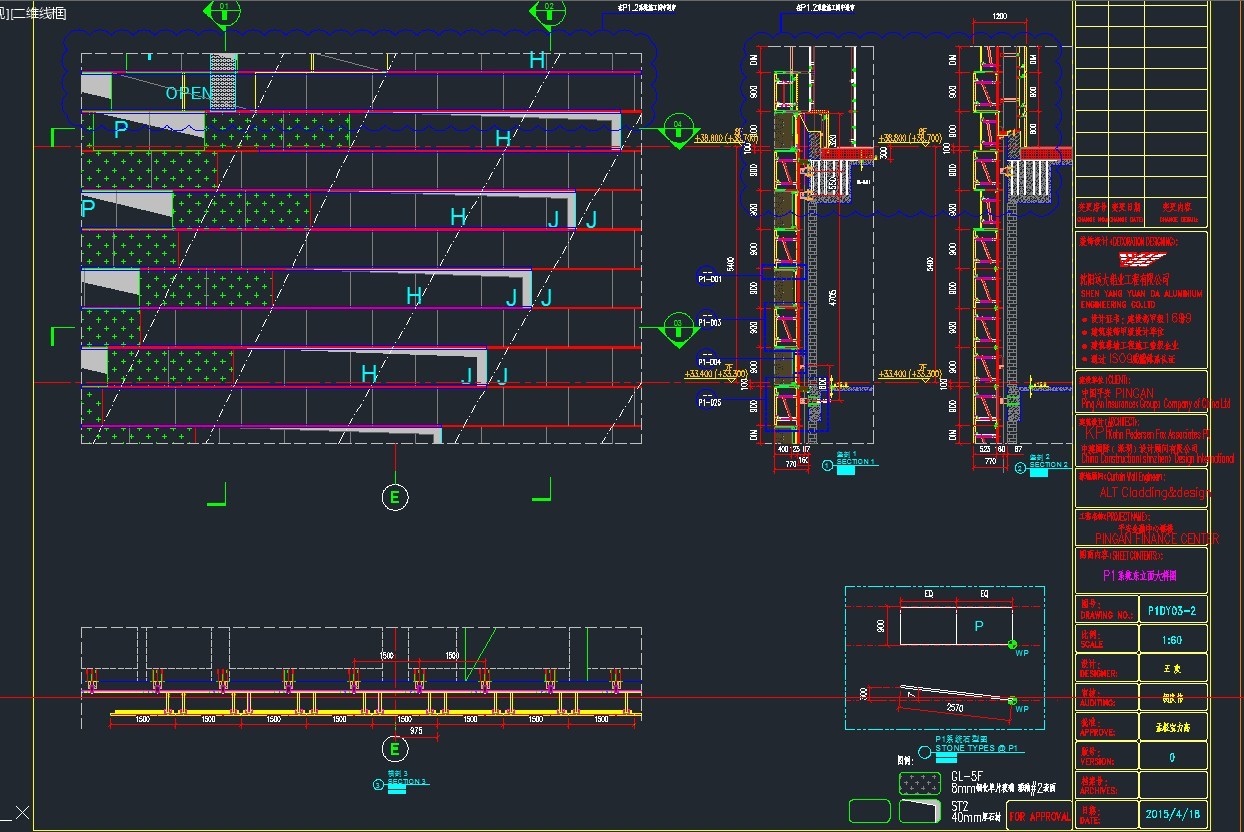Select the GL-5F glass hatch legend swatch
This screenshot has width=1244, height=832.
click(919, 782)
